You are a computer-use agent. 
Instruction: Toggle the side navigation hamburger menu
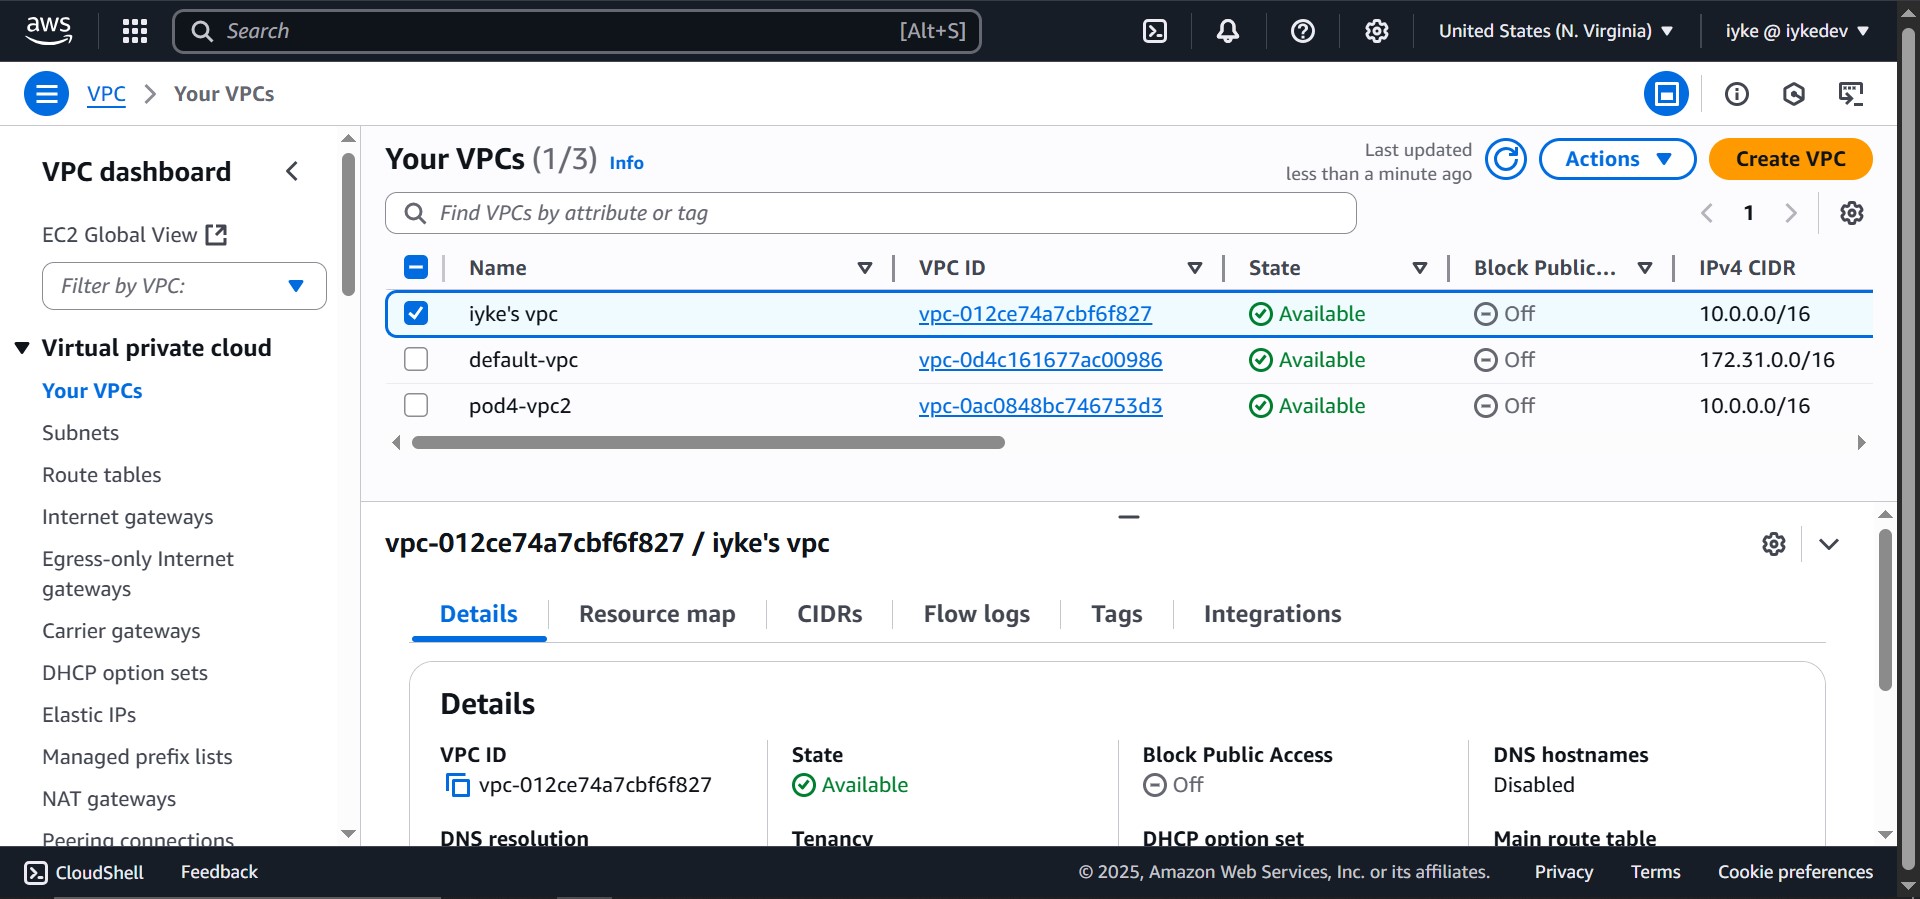(46, 94)
